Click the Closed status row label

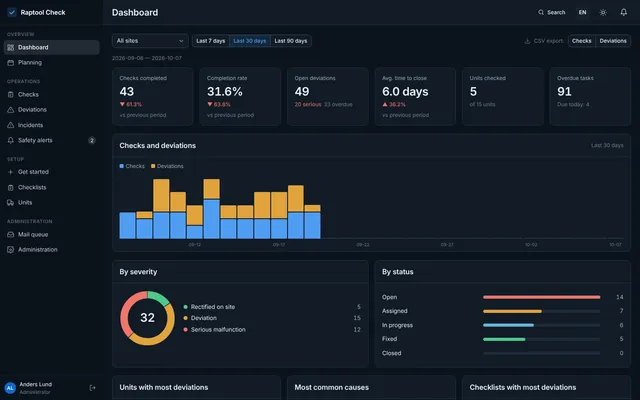(x=391, y=353)
